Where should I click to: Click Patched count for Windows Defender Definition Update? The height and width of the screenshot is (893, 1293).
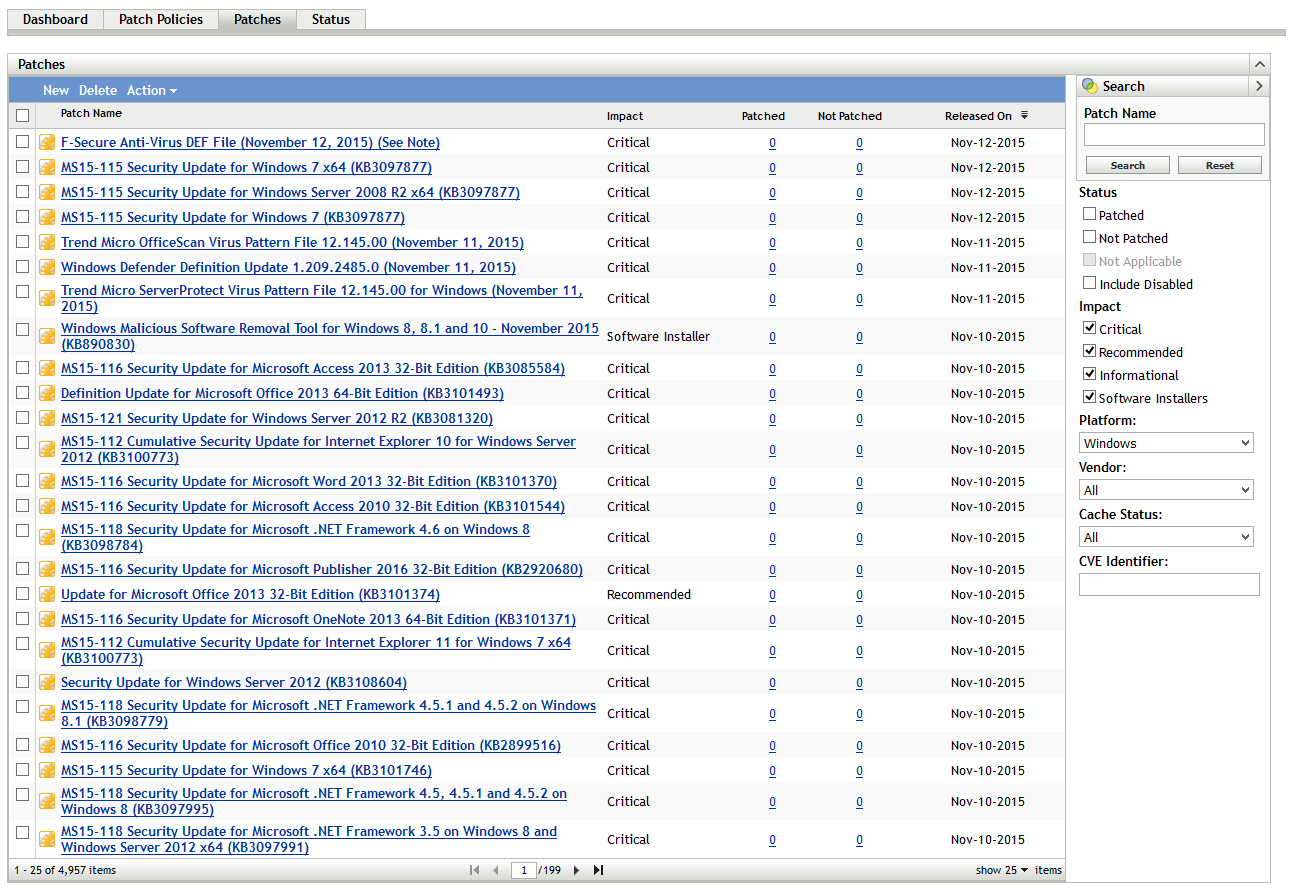point(772,268)
